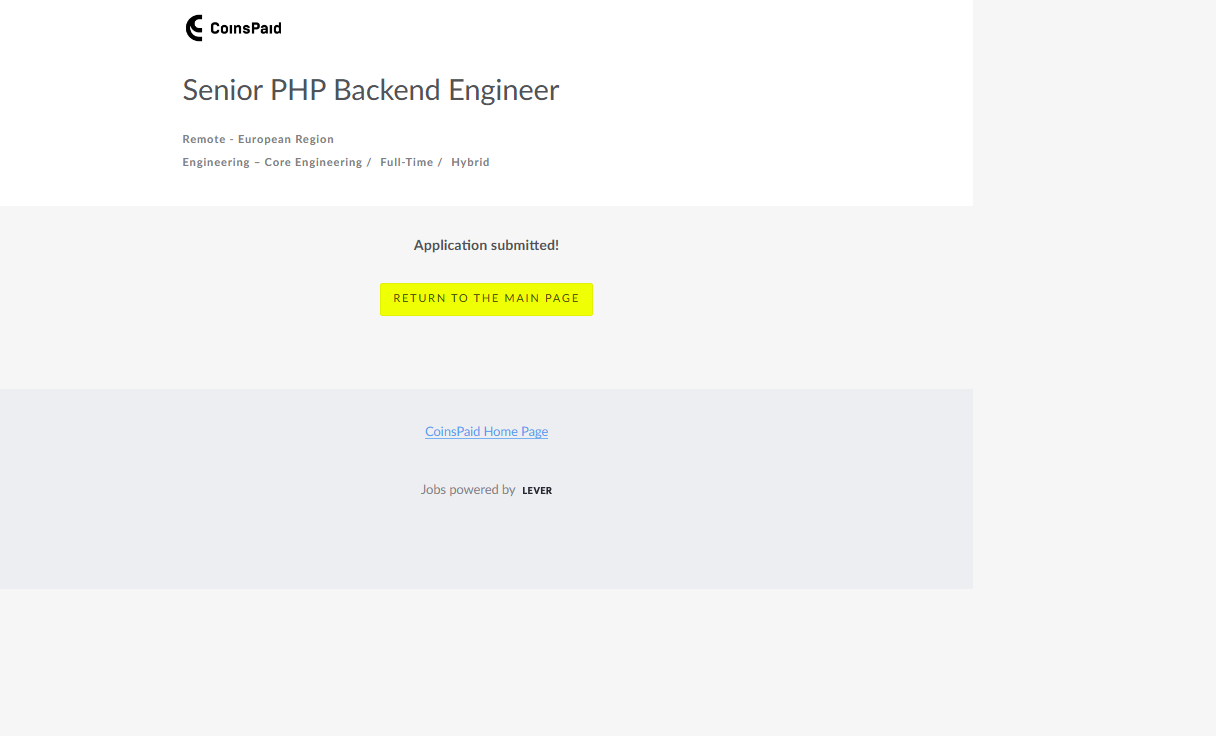
Task: Click the slash separator before 'Hybrid'
Action: point(440,162)
